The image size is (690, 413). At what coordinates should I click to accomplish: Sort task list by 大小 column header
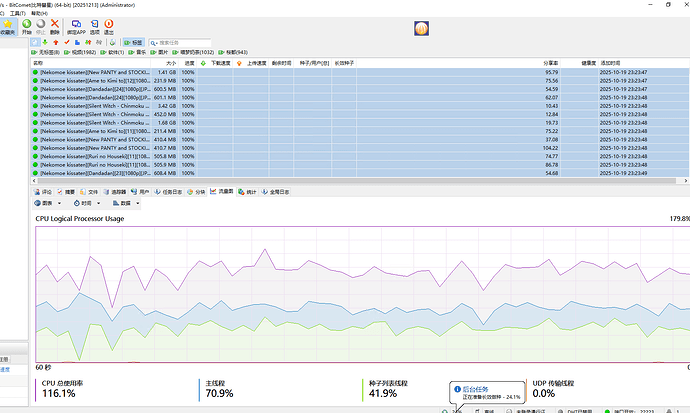[171, 62]
